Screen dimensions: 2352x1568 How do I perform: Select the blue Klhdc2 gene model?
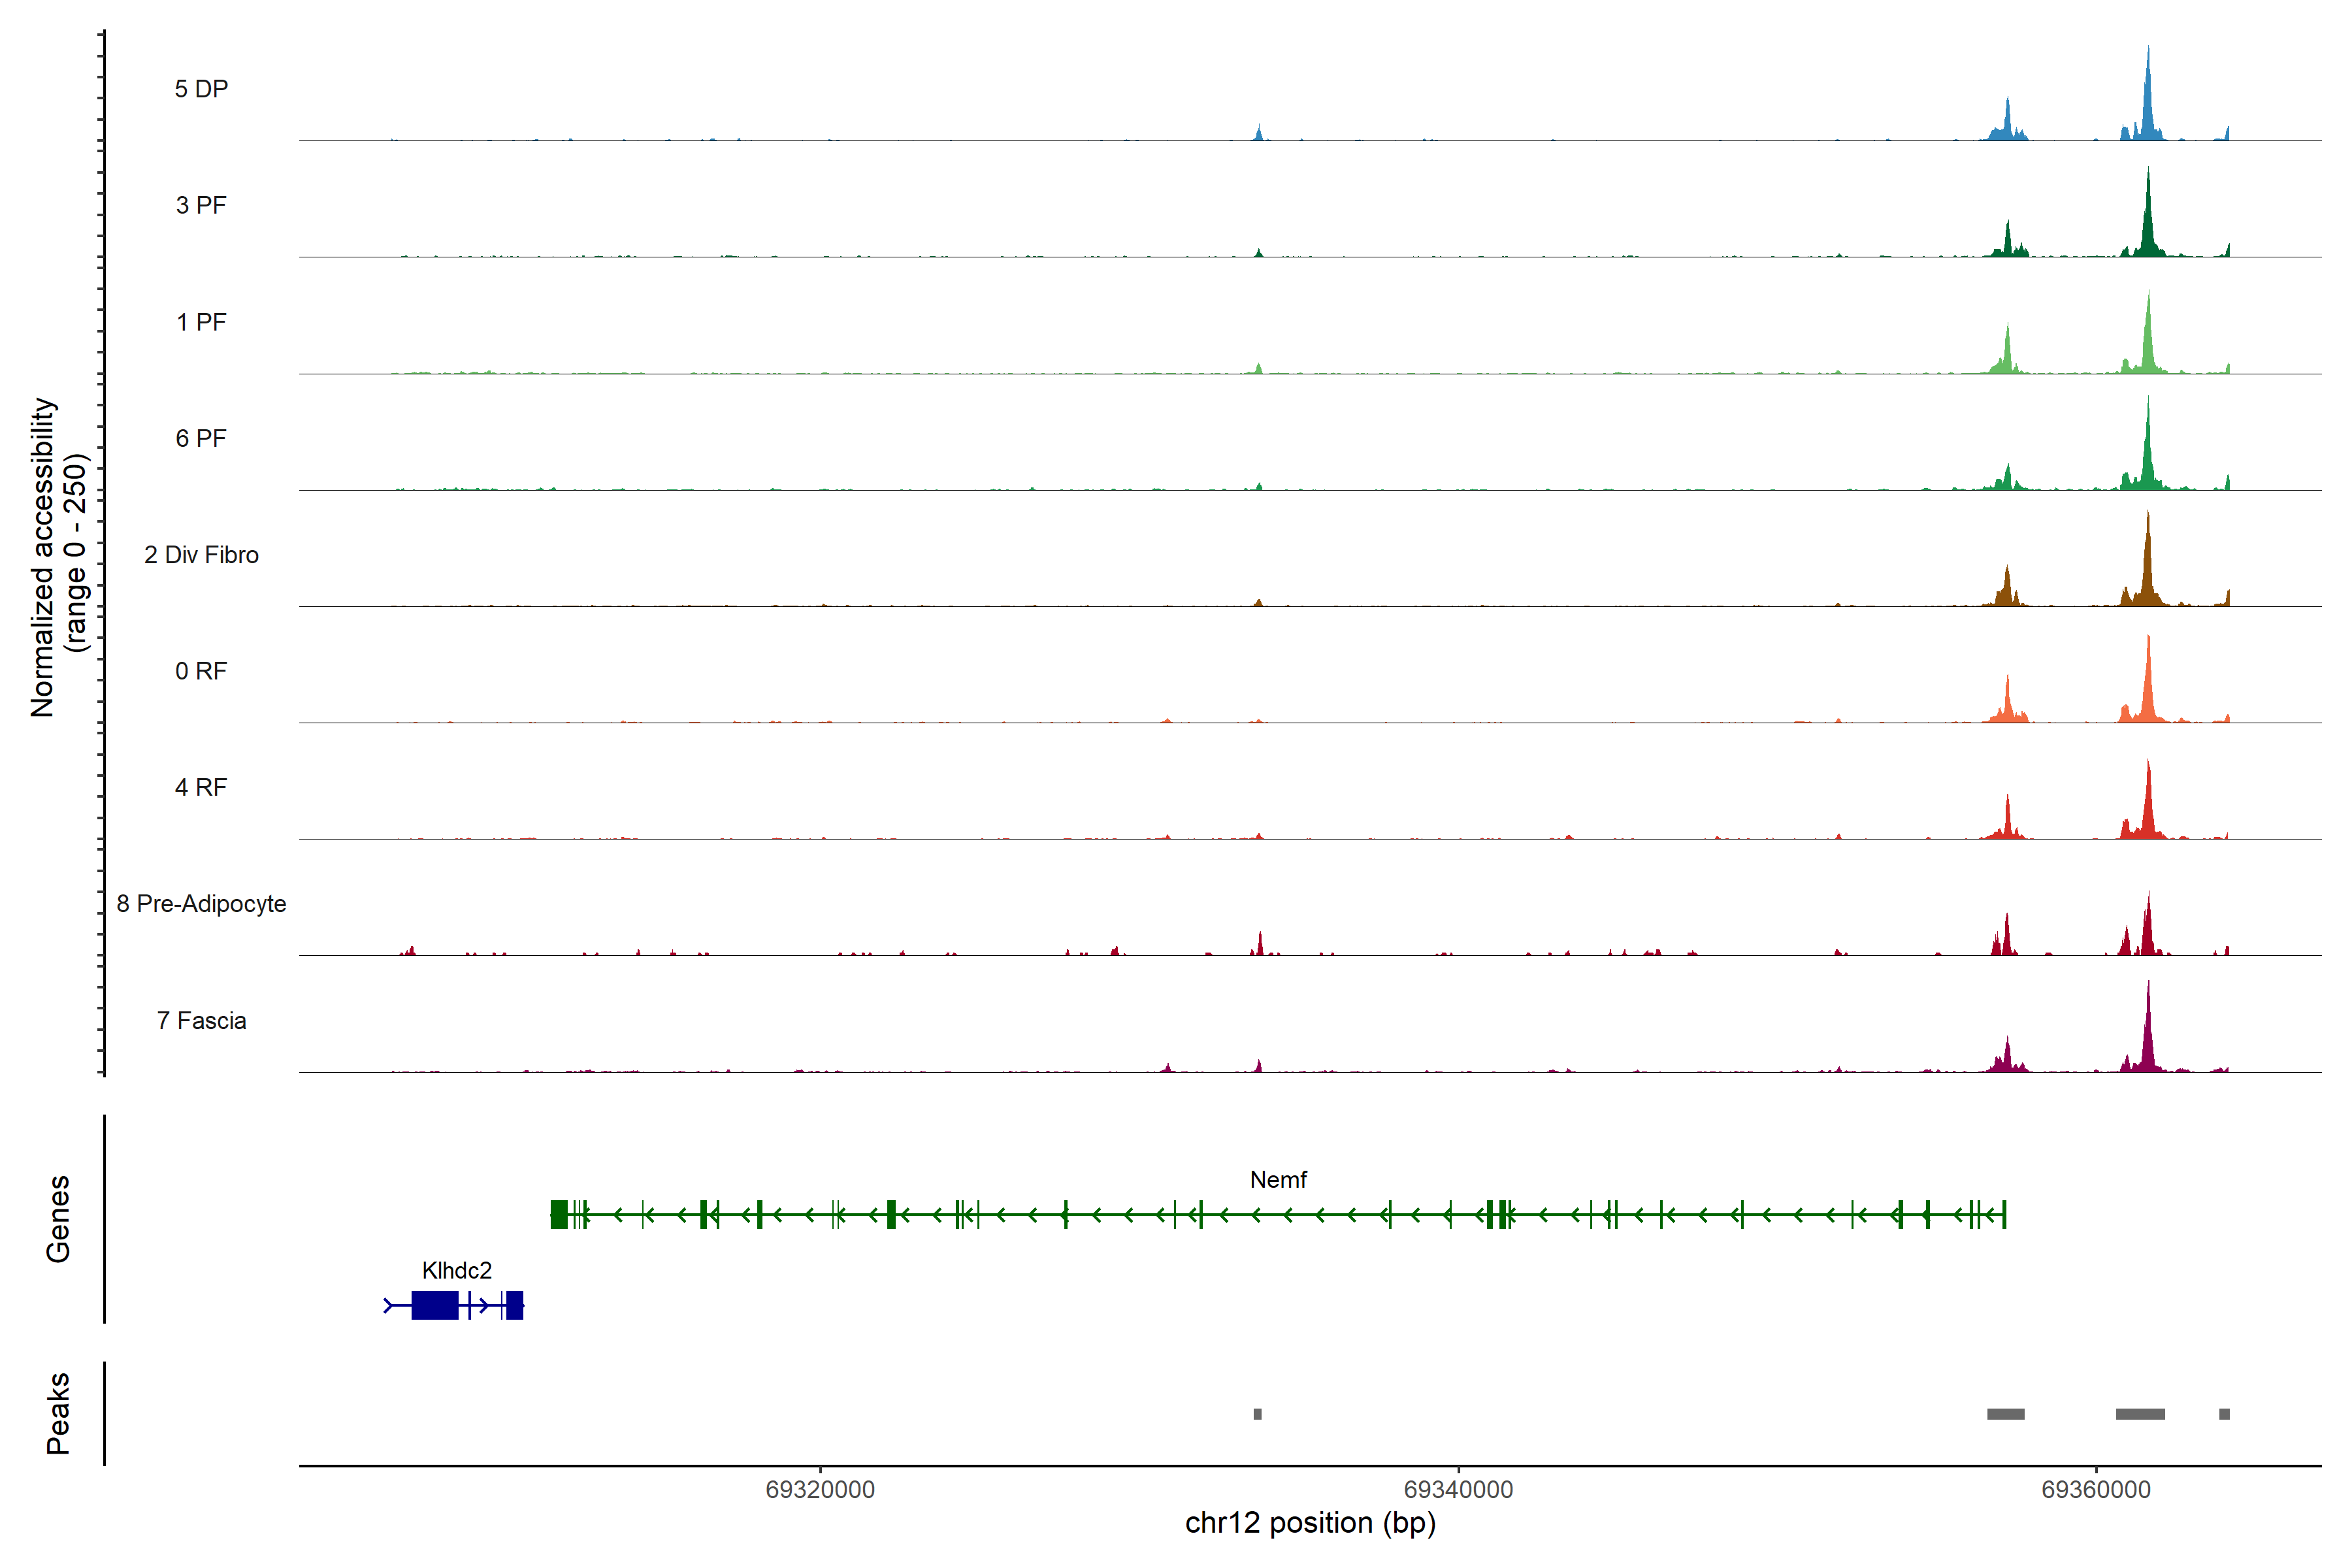tap(435, 1305)
